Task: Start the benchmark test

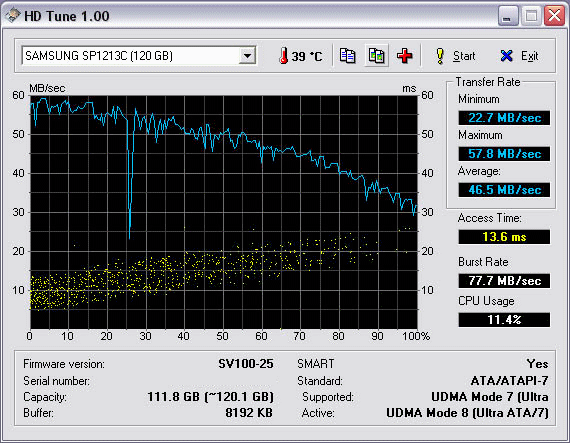Action: point(455,56)
